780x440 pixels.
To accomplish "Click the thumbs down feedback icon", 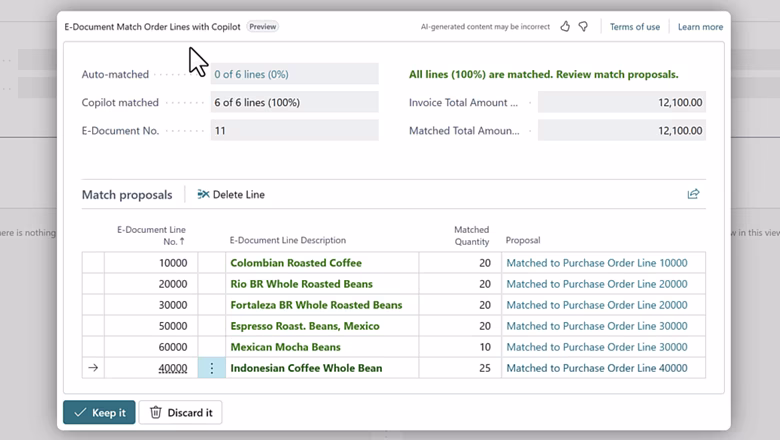I will (x=583, y=27).
